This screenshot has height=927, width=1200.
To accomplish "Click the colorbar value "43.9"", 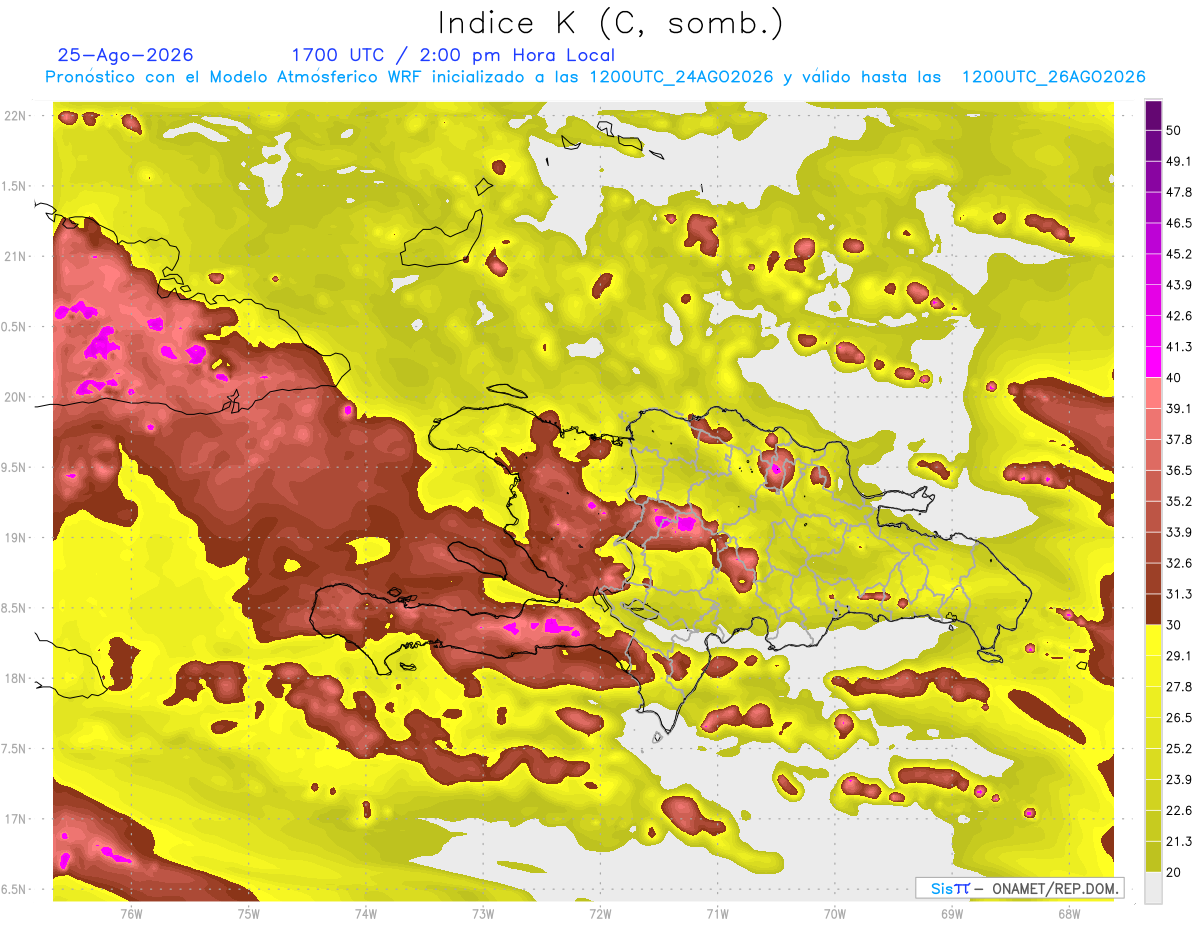I will pyautogui.click(x=1179, y=286).
